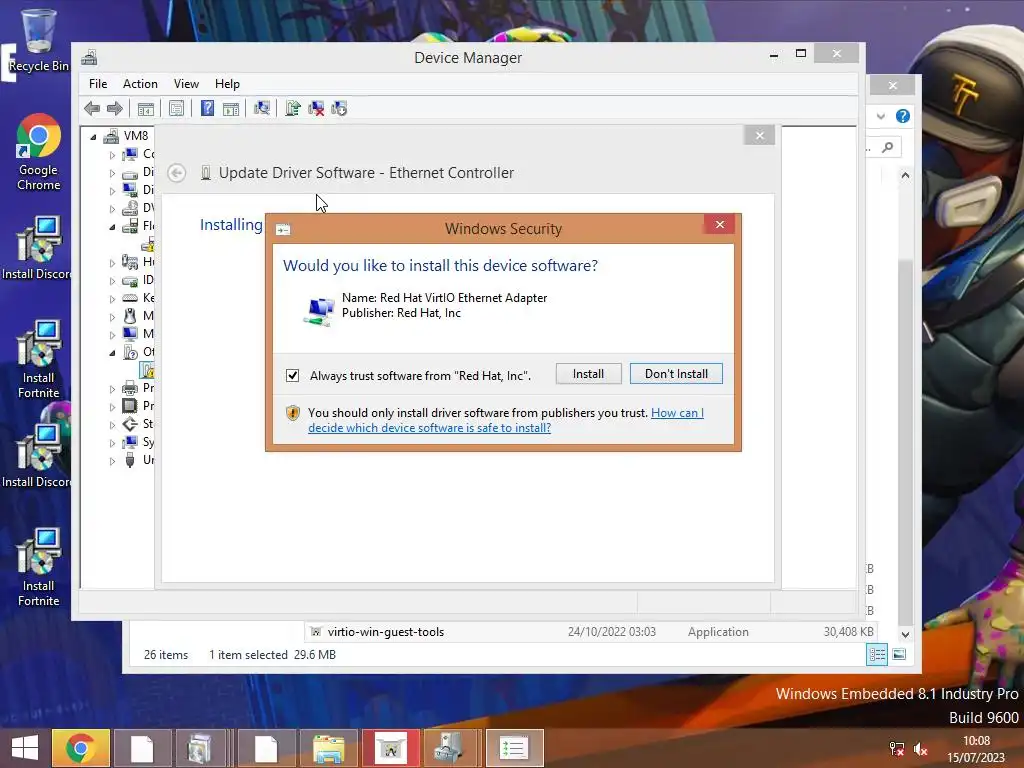
Task: Switch to Chrome in the taskbar
Action: pos(80,748)
